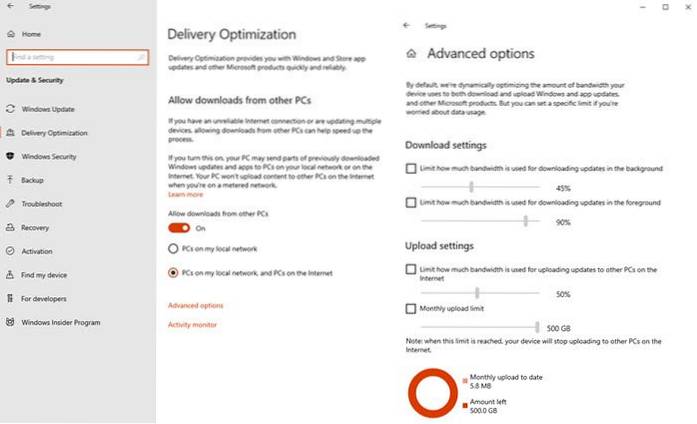
Task: Go back using the Advanced options back arrow
Action: tap(406, 24)
